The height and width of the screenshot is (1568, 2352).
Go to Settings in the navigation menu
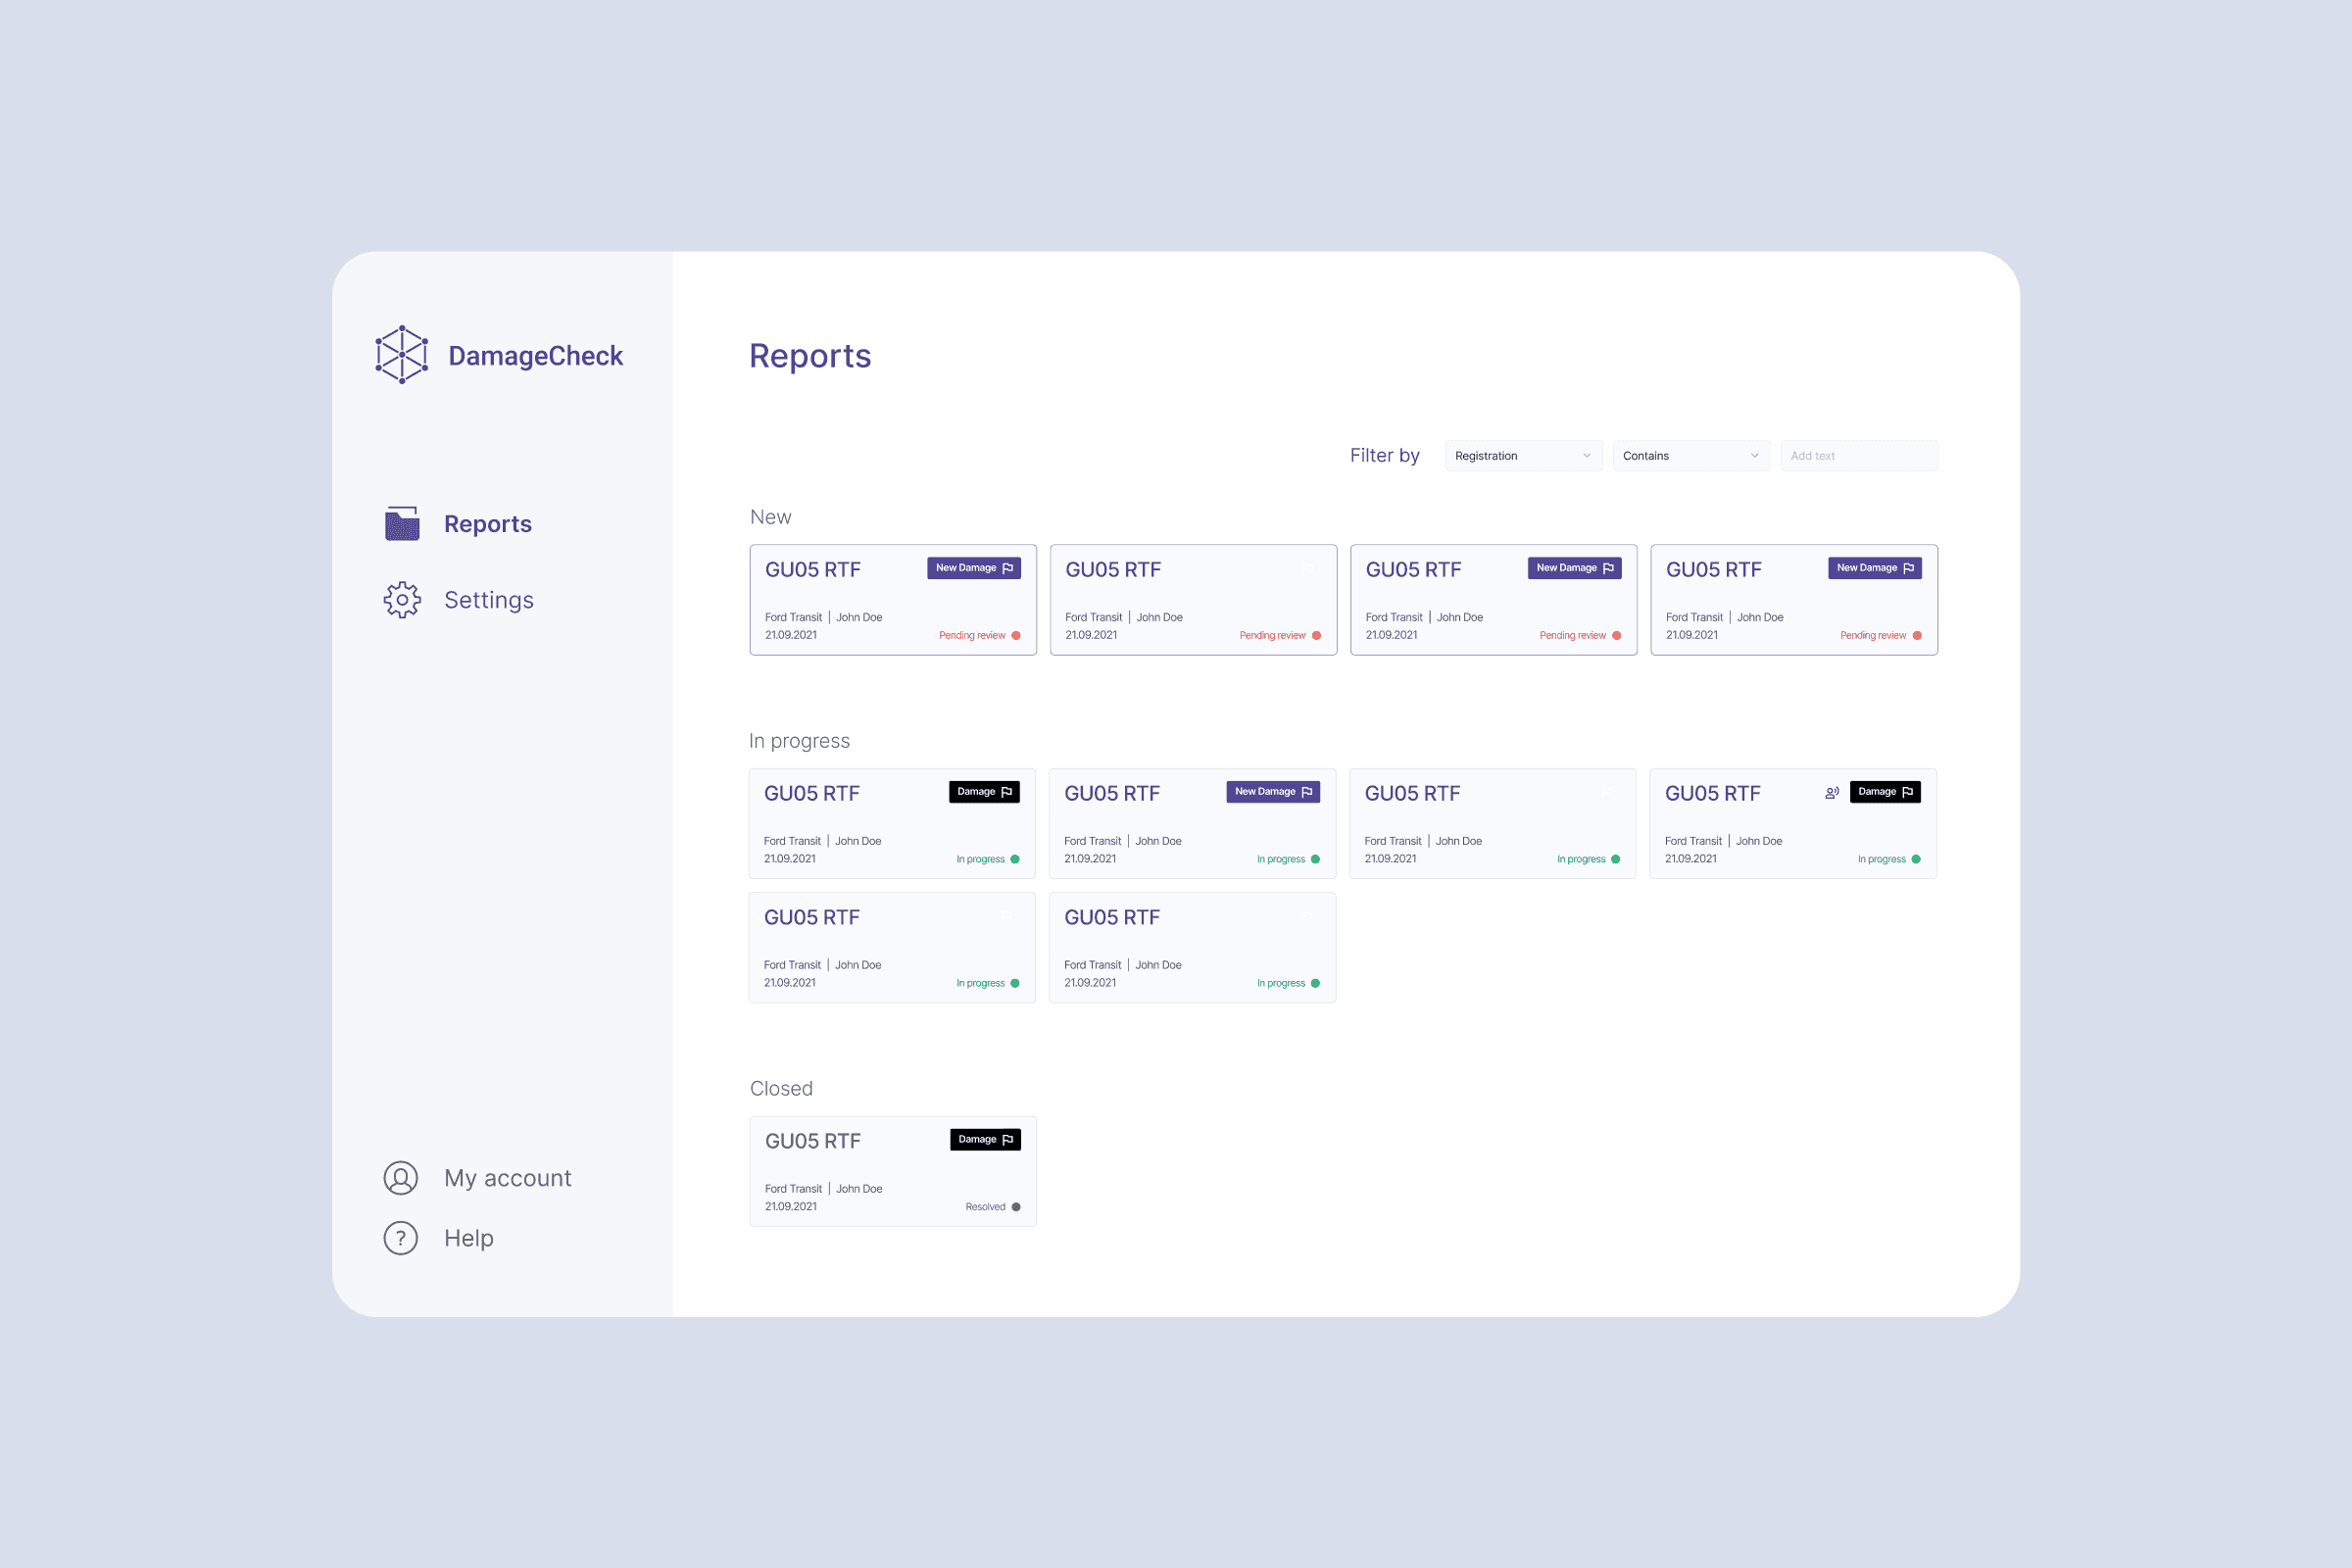488,599
